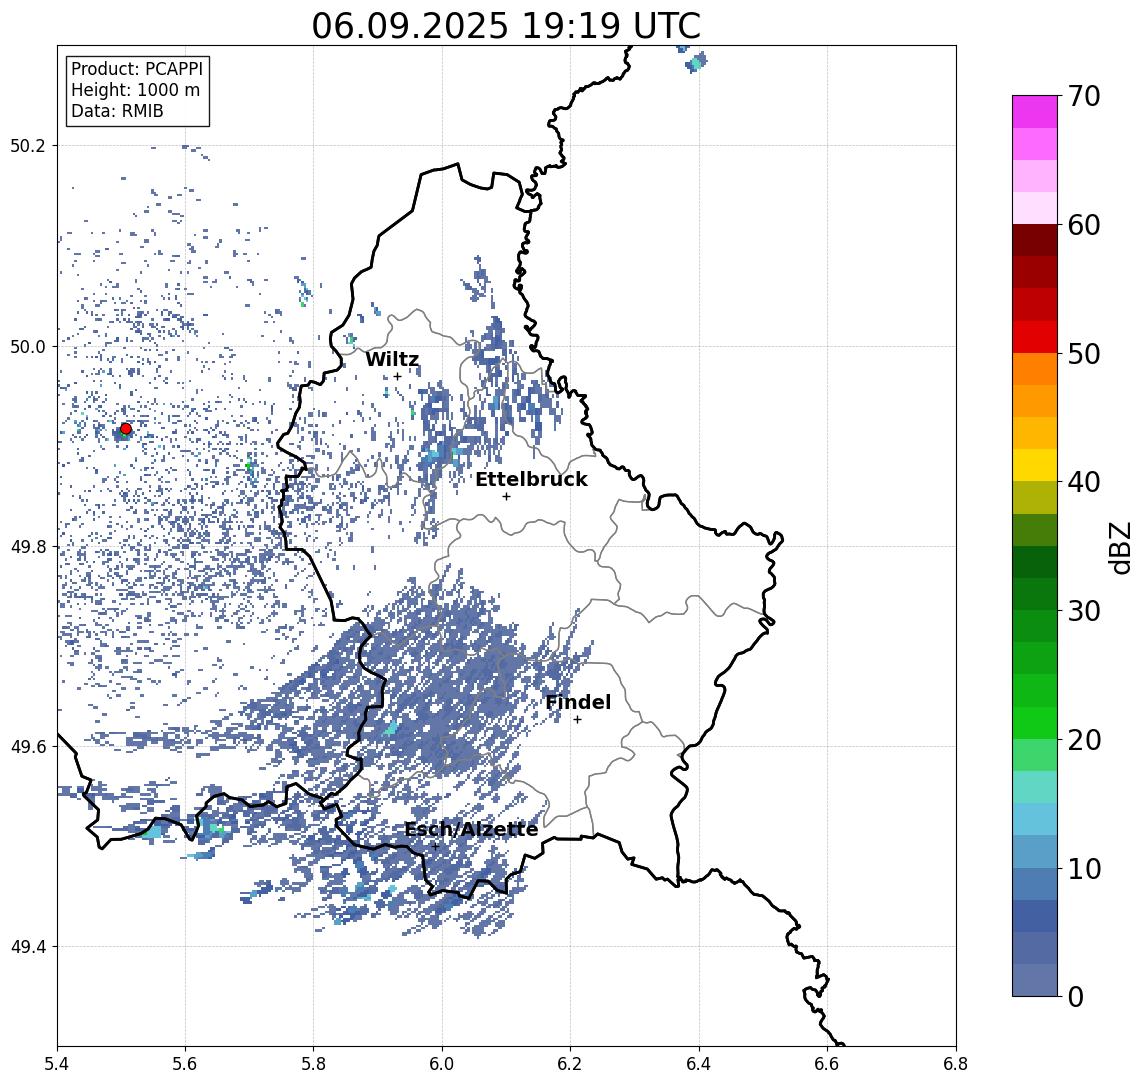This screenshot has width=1145, height=1084.
Task: Click the 30 value on colorbar
Action: click(x=1084, y=611)
